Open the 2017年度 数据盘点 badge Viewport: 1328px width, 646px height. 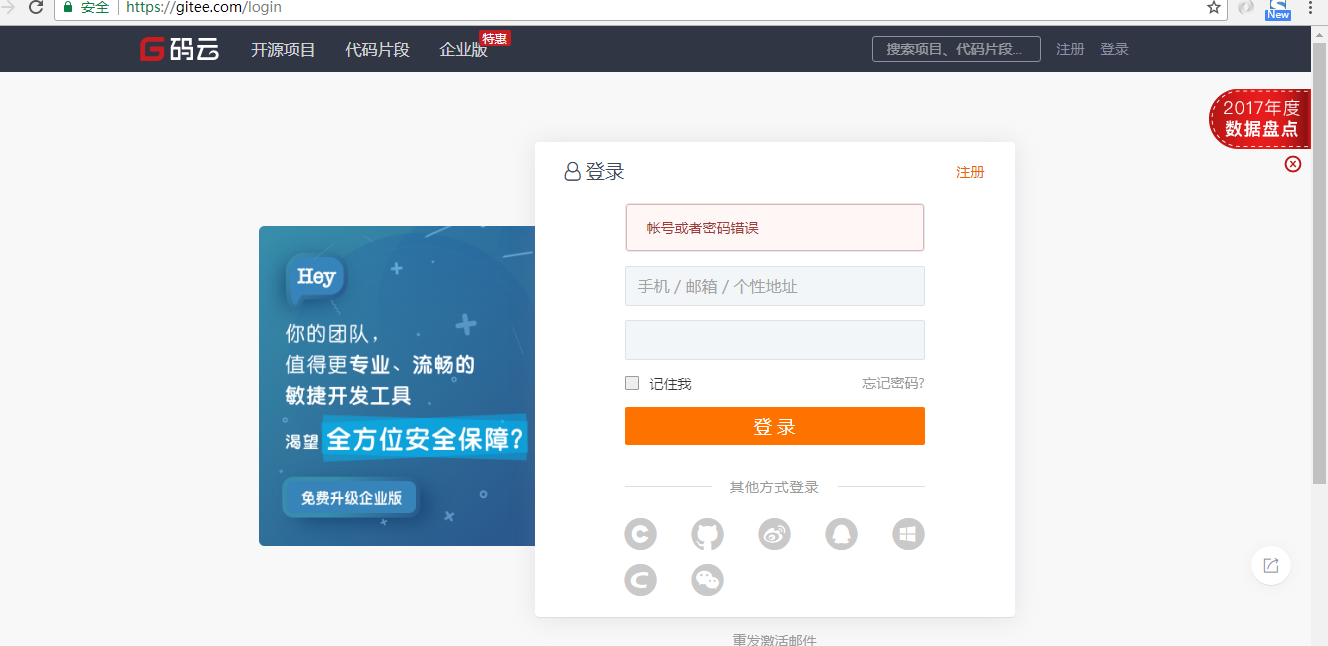(1261, 119)
